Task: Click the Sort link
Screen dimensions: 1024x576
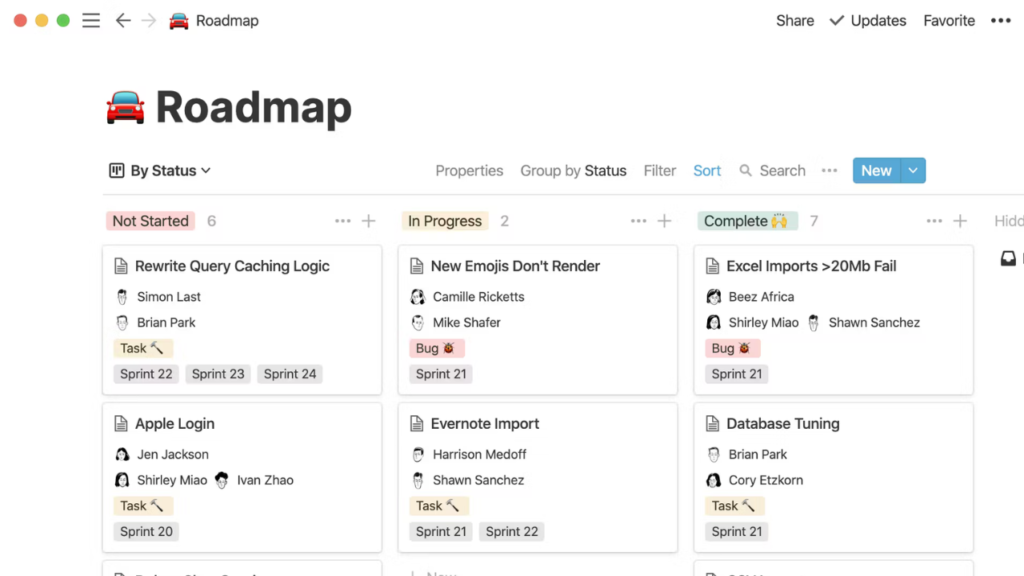Action: tap(706, 170)
